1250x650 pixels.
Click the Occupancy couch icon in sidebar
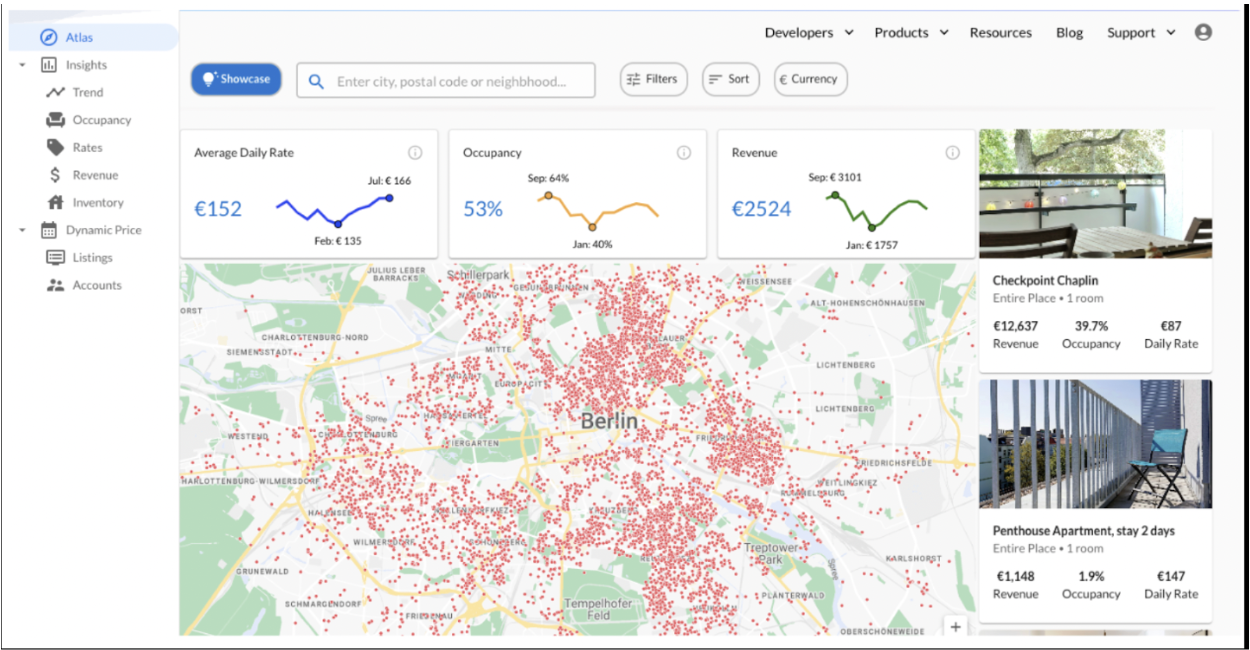tap(55, 119)
